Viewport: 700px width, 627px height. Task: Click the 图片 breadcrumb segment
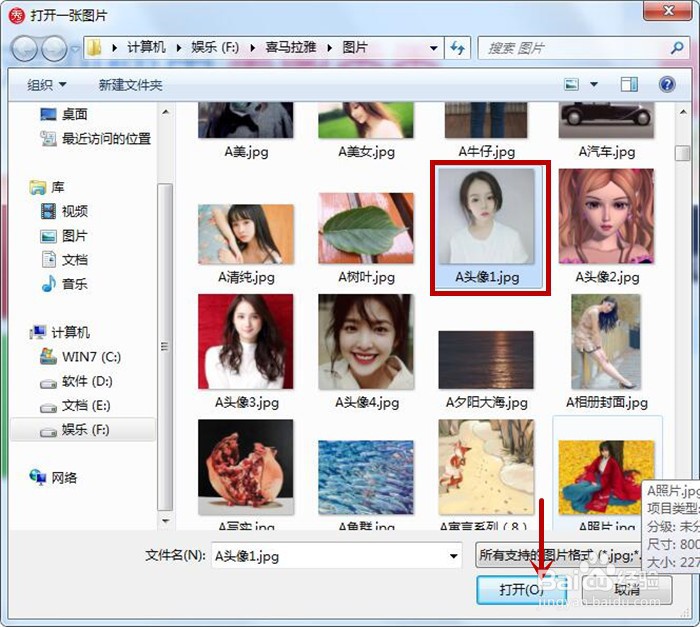pos(355,47)
